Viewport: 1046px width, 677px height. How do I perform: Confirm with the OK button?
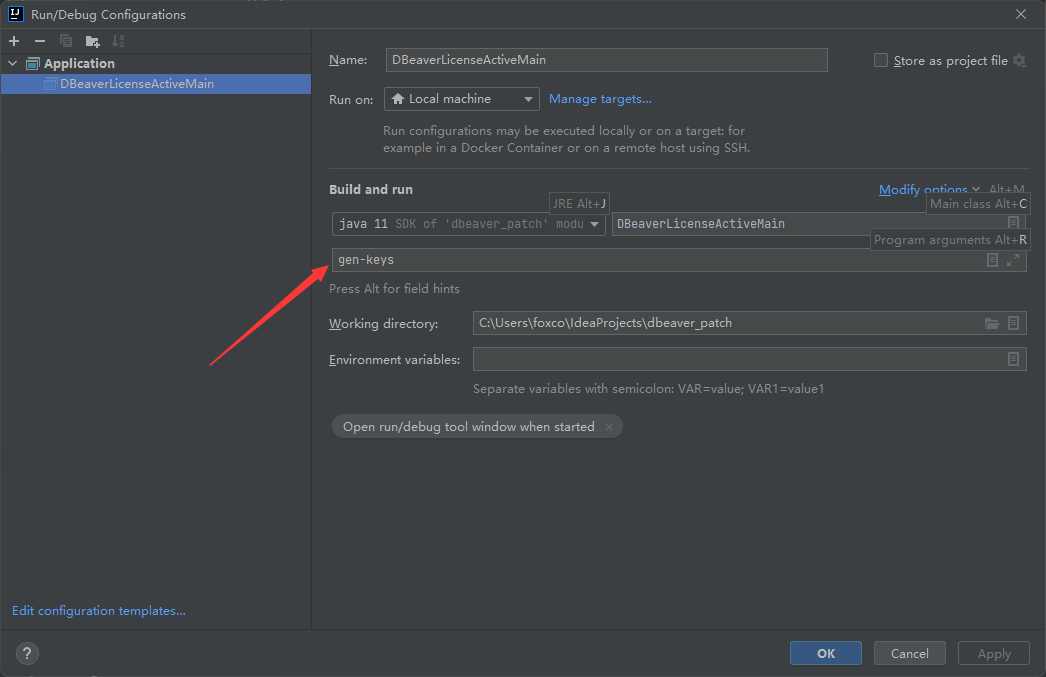[825, 653]
